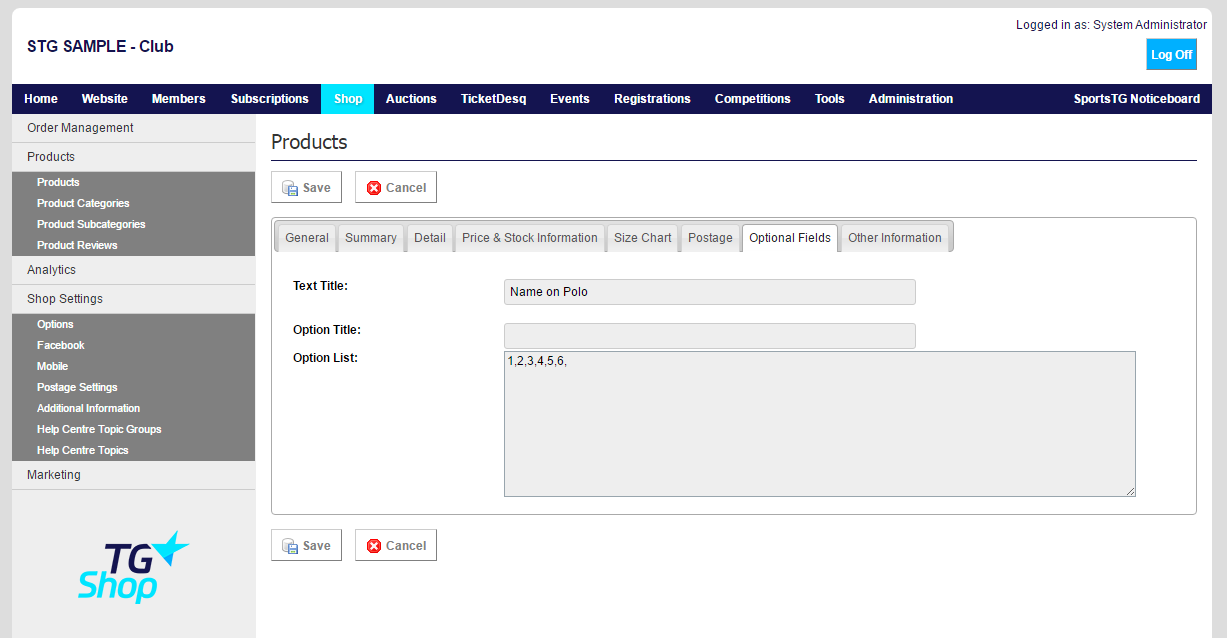
Task: Open Help Centre Topic Groups
Action: (x=99, y=429)
